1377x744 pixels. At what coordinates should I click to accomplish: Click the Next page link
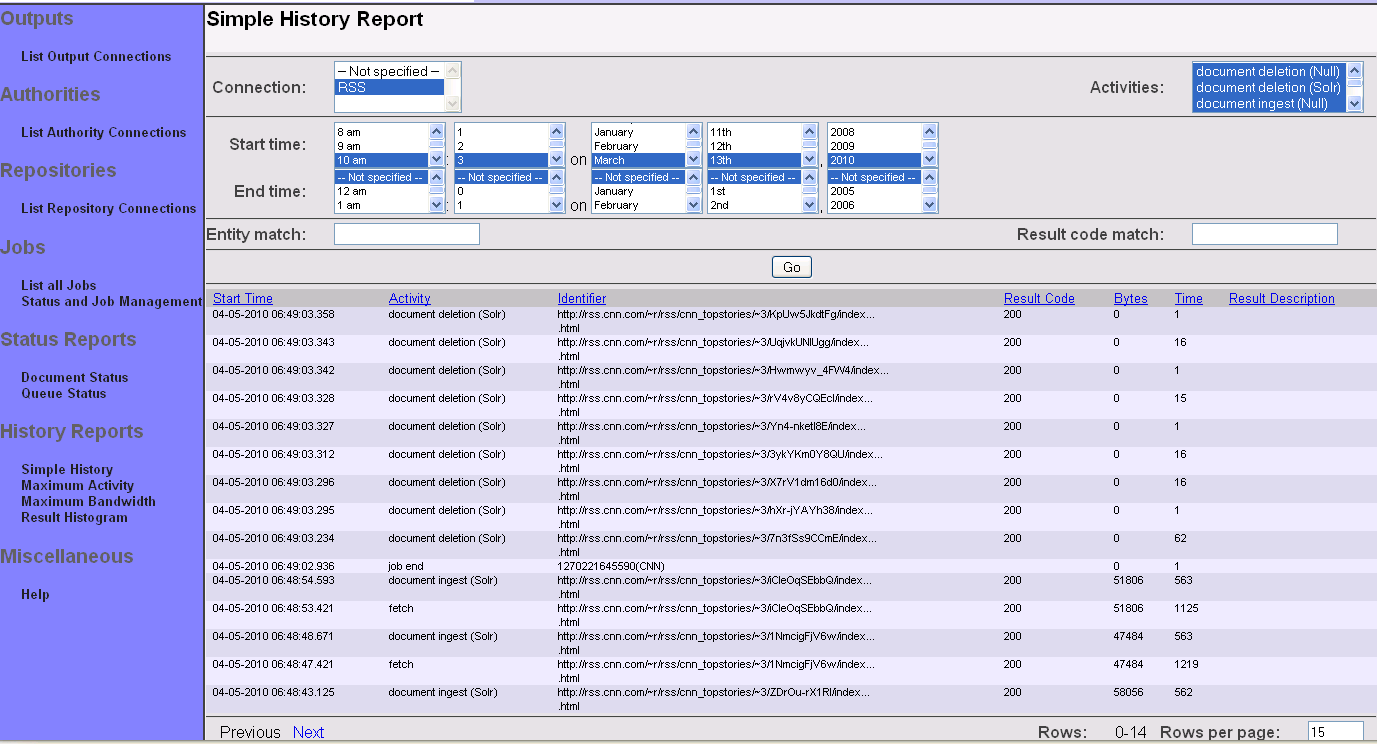click(x=308, y=732)
